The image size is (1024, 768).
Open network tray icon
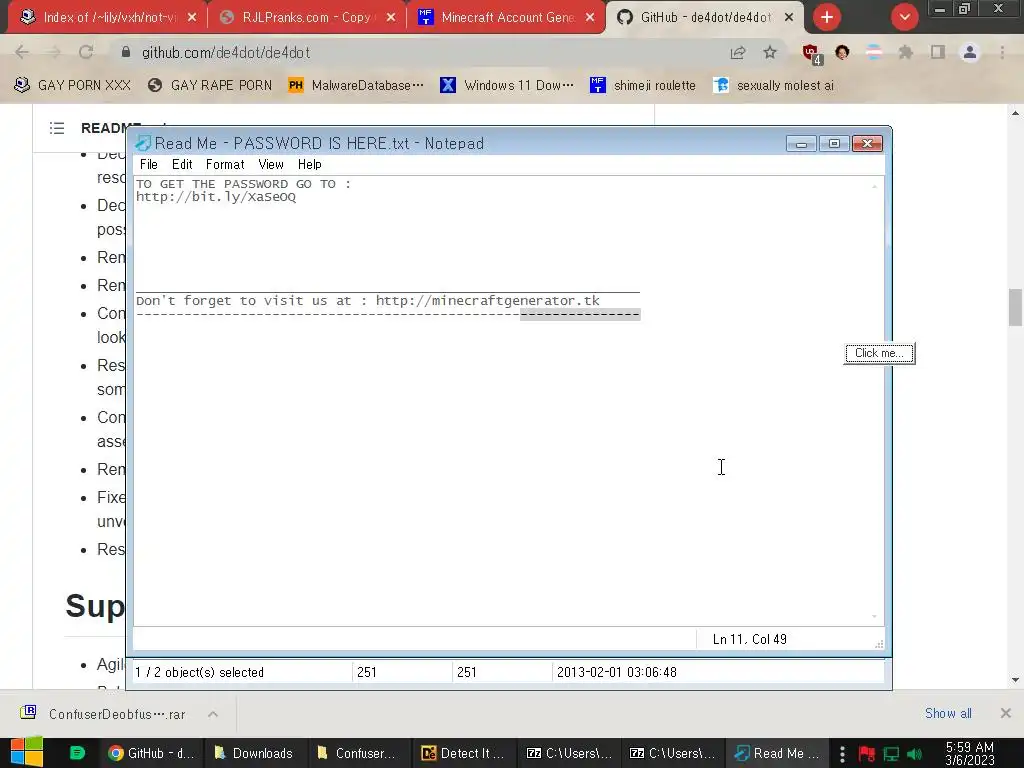pyautogui.click(x=891, y=754)
